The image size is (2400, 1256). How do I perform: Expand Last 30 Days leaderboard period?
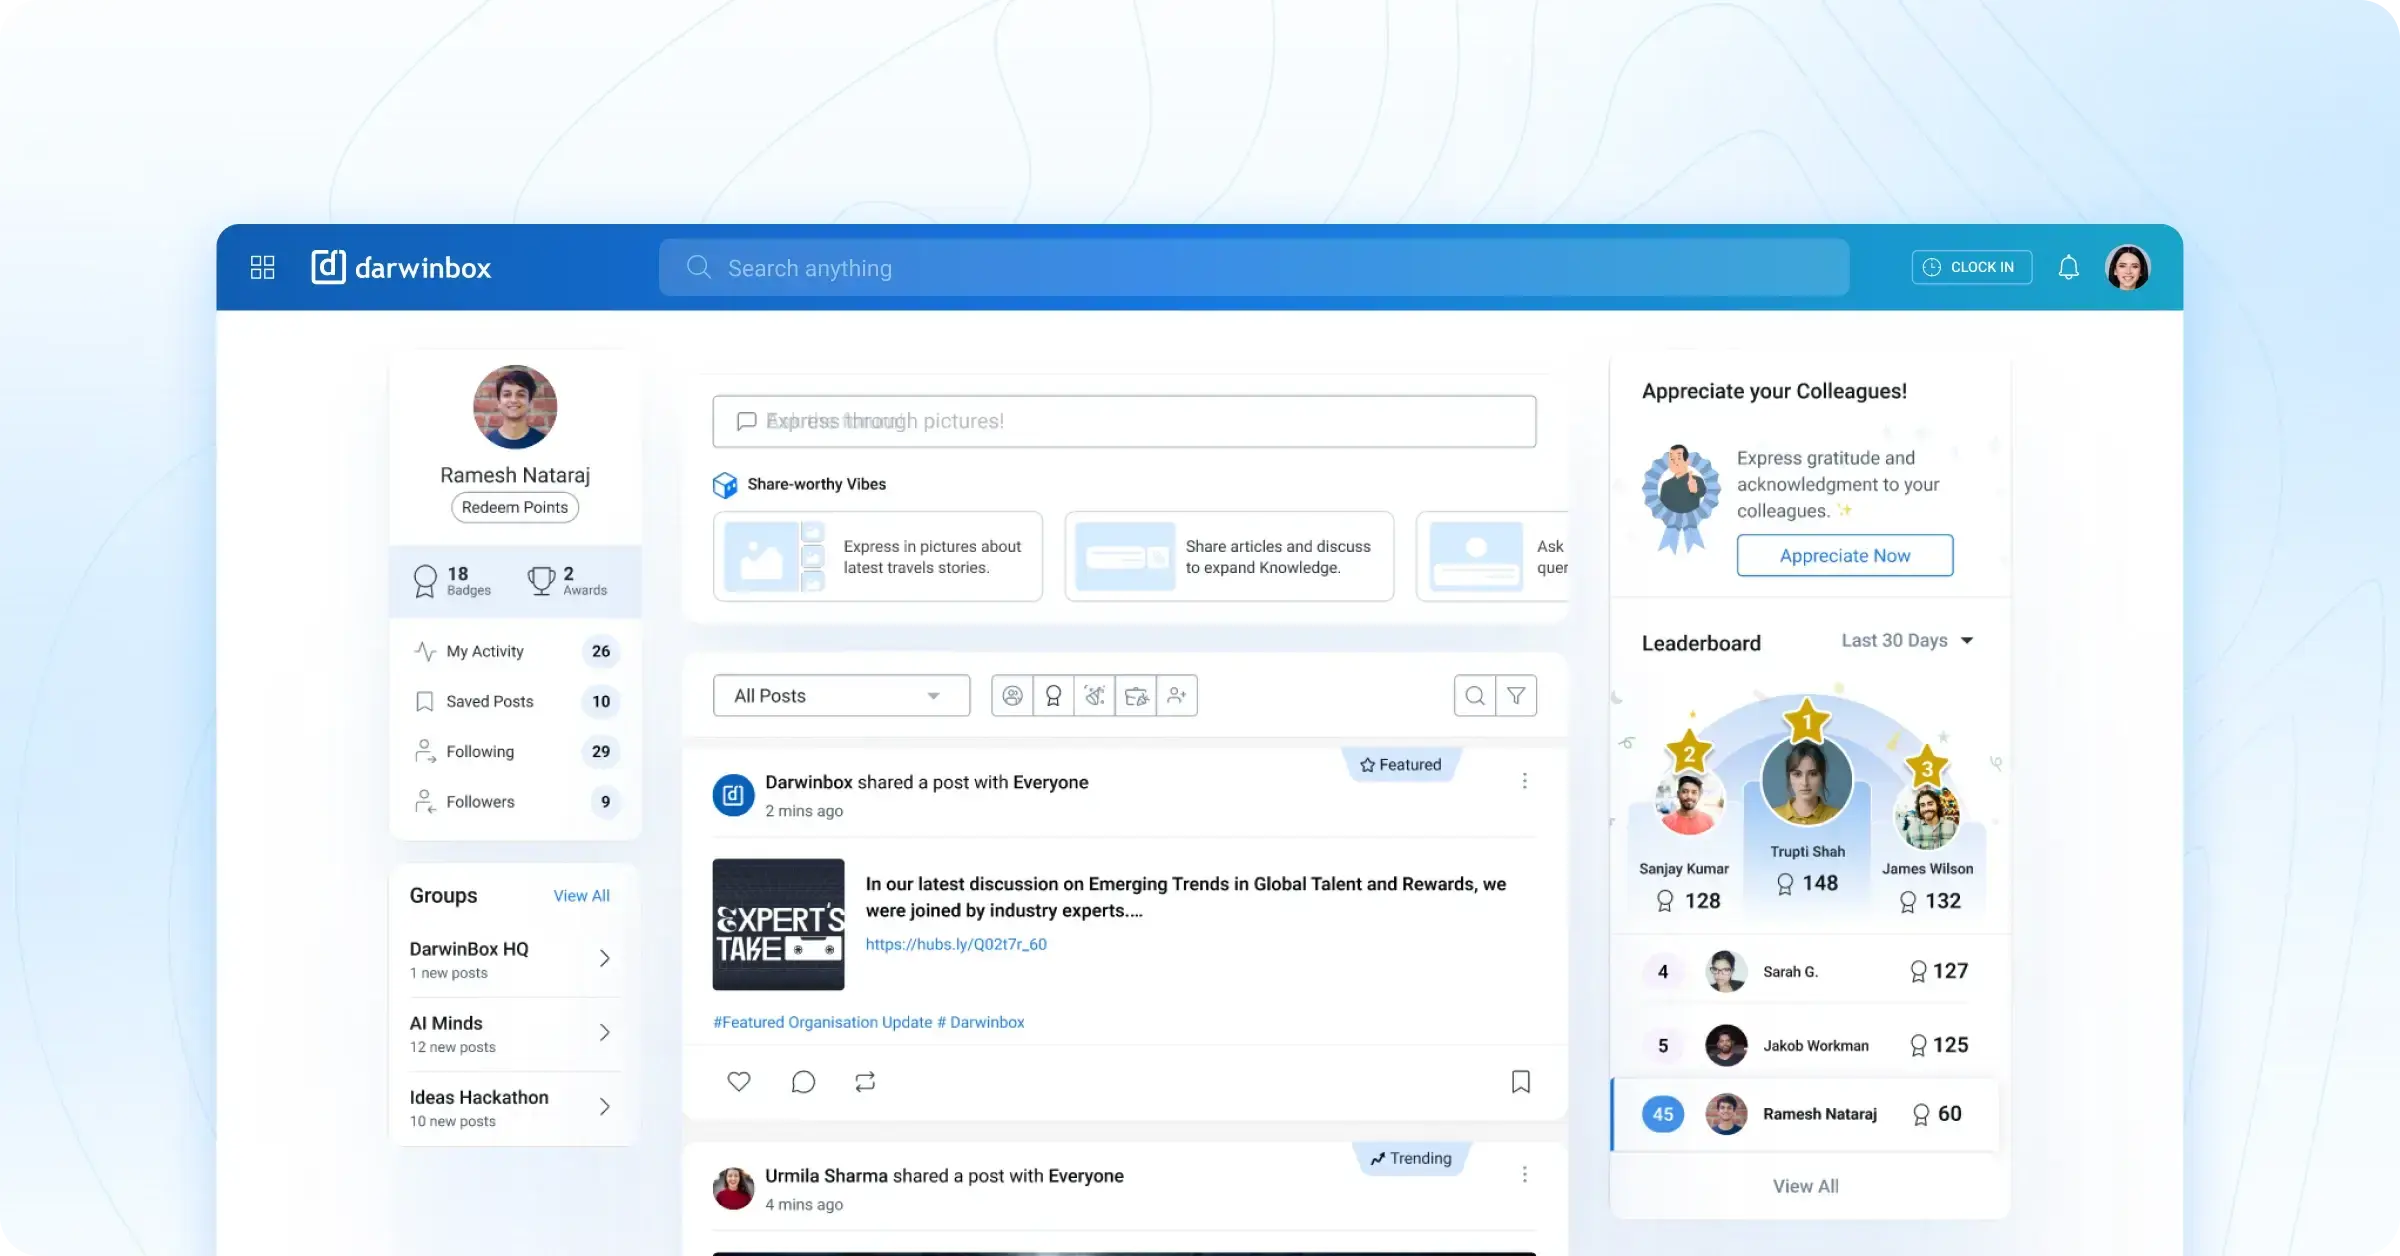[x=1907, y=641]
